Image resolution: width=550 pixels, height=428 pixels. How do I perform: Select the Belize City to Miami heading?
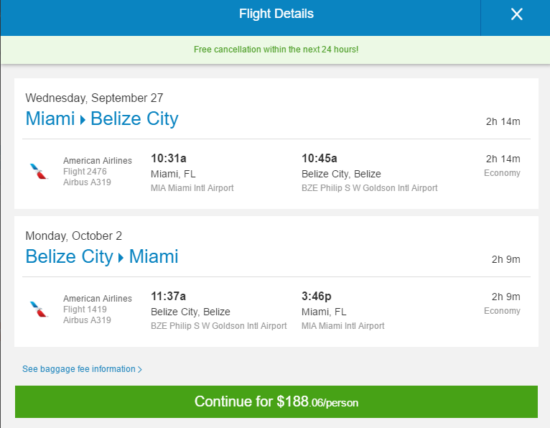tap(102, 256)
